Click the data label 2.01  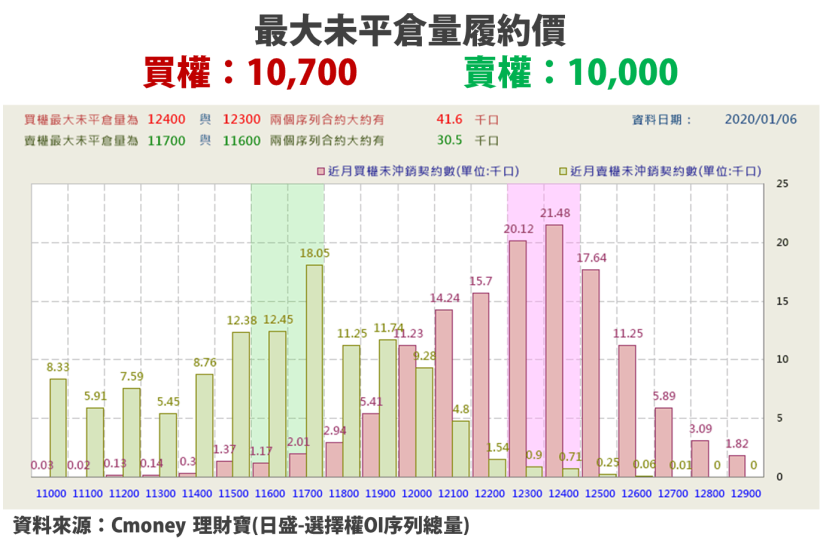(x=298, y=442)
